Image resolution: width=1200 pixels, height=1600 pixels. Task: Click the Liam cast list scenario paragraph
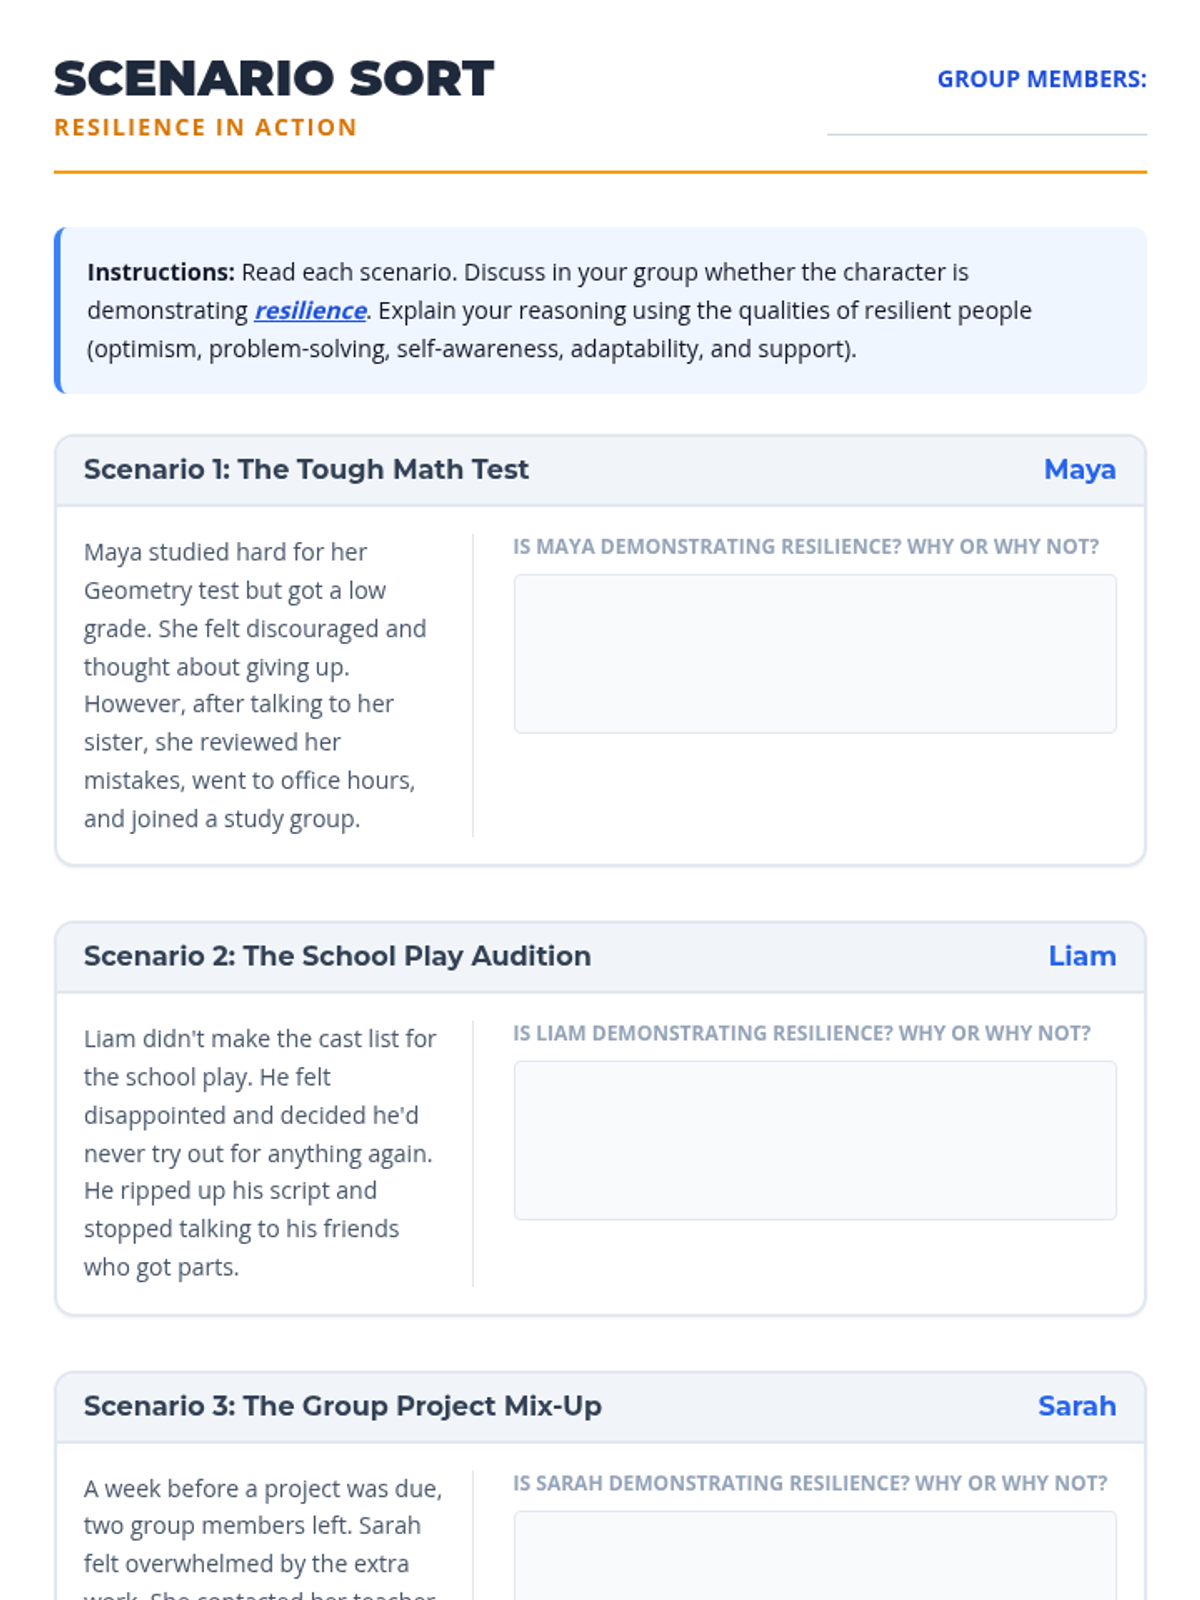[x=259, y=1153]
